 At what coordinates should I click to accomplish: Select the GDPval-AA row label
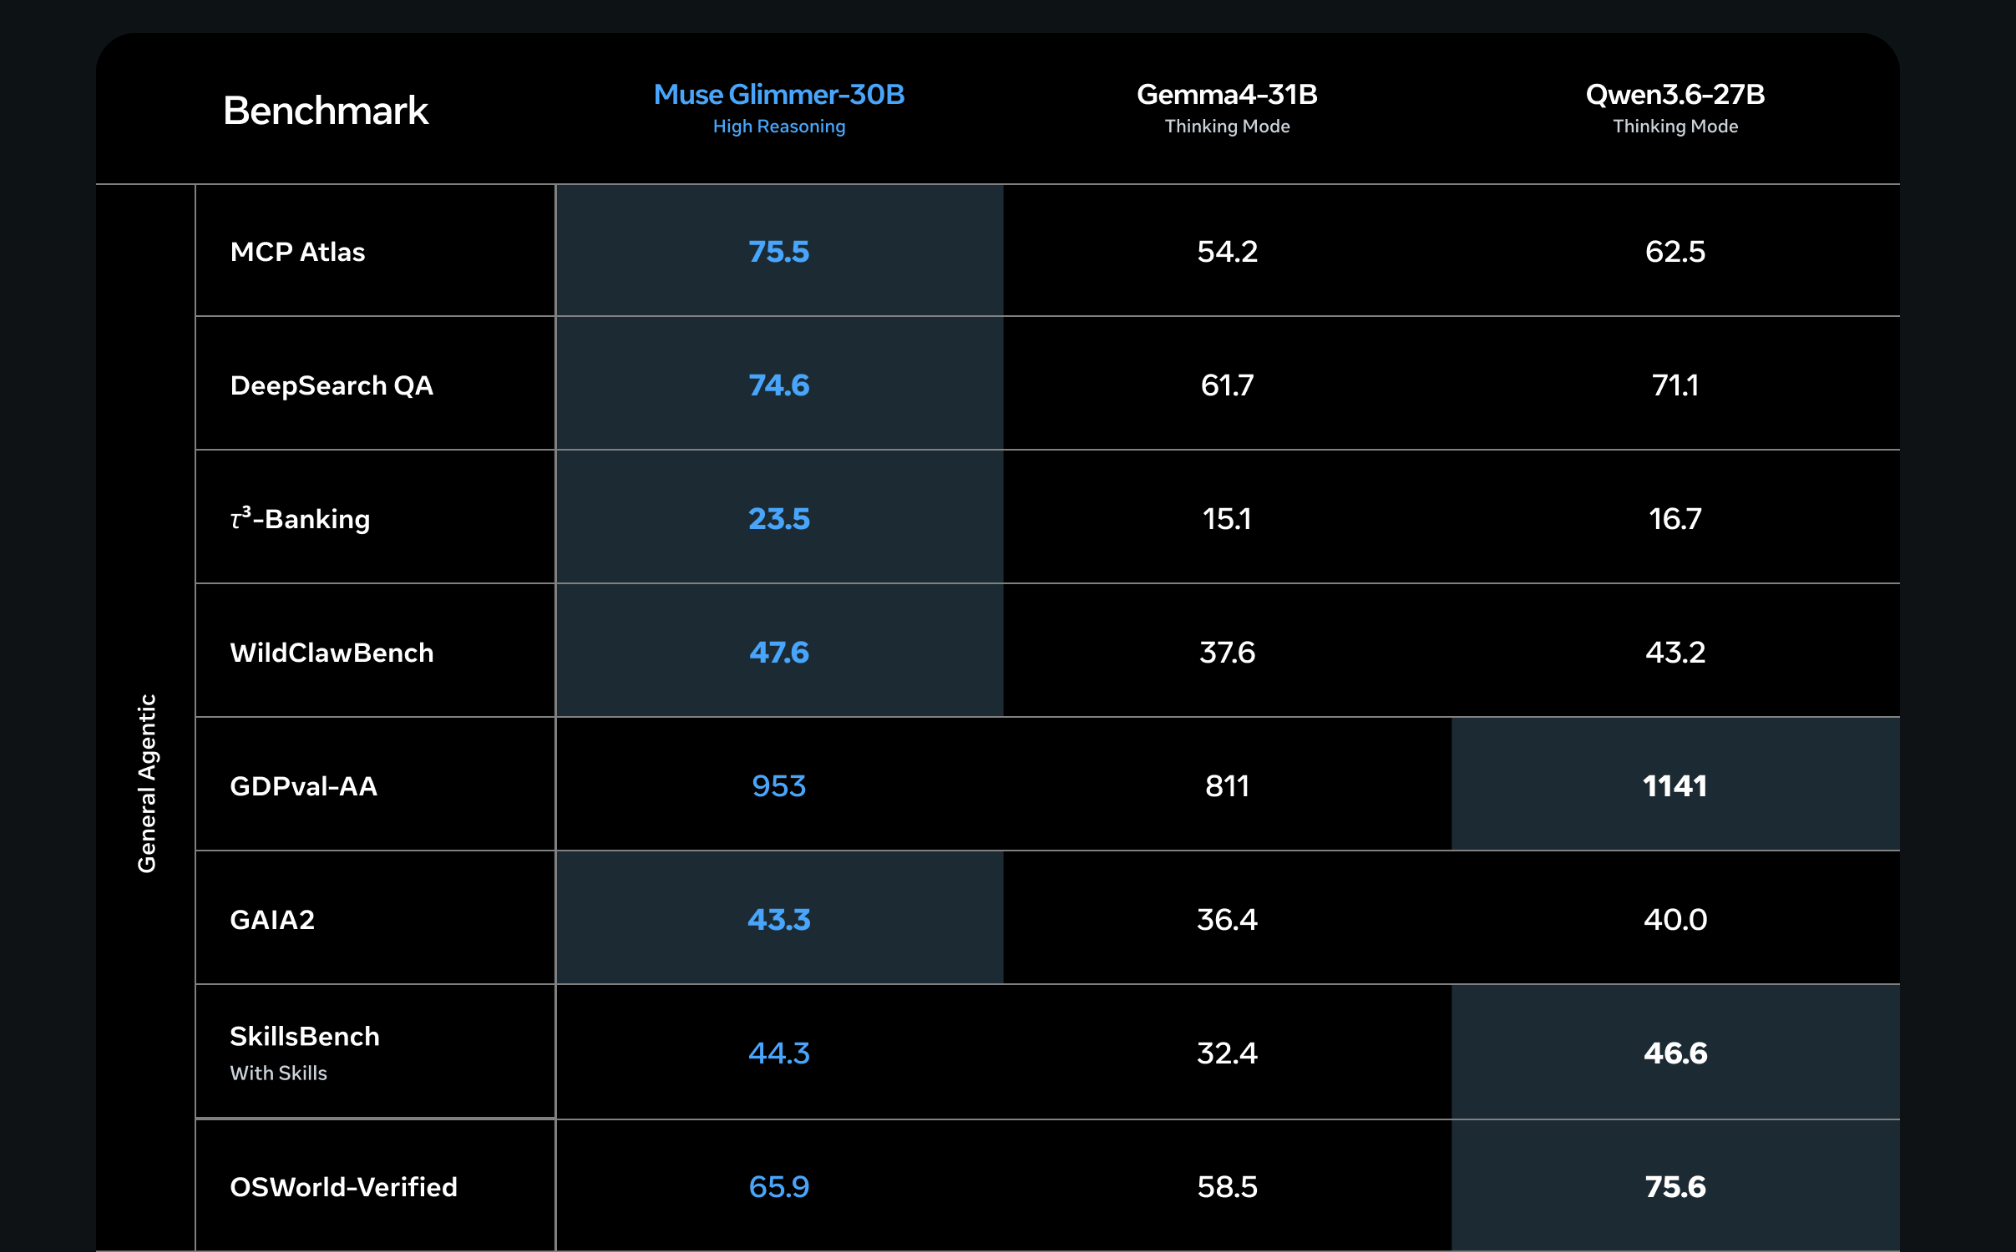303,786
